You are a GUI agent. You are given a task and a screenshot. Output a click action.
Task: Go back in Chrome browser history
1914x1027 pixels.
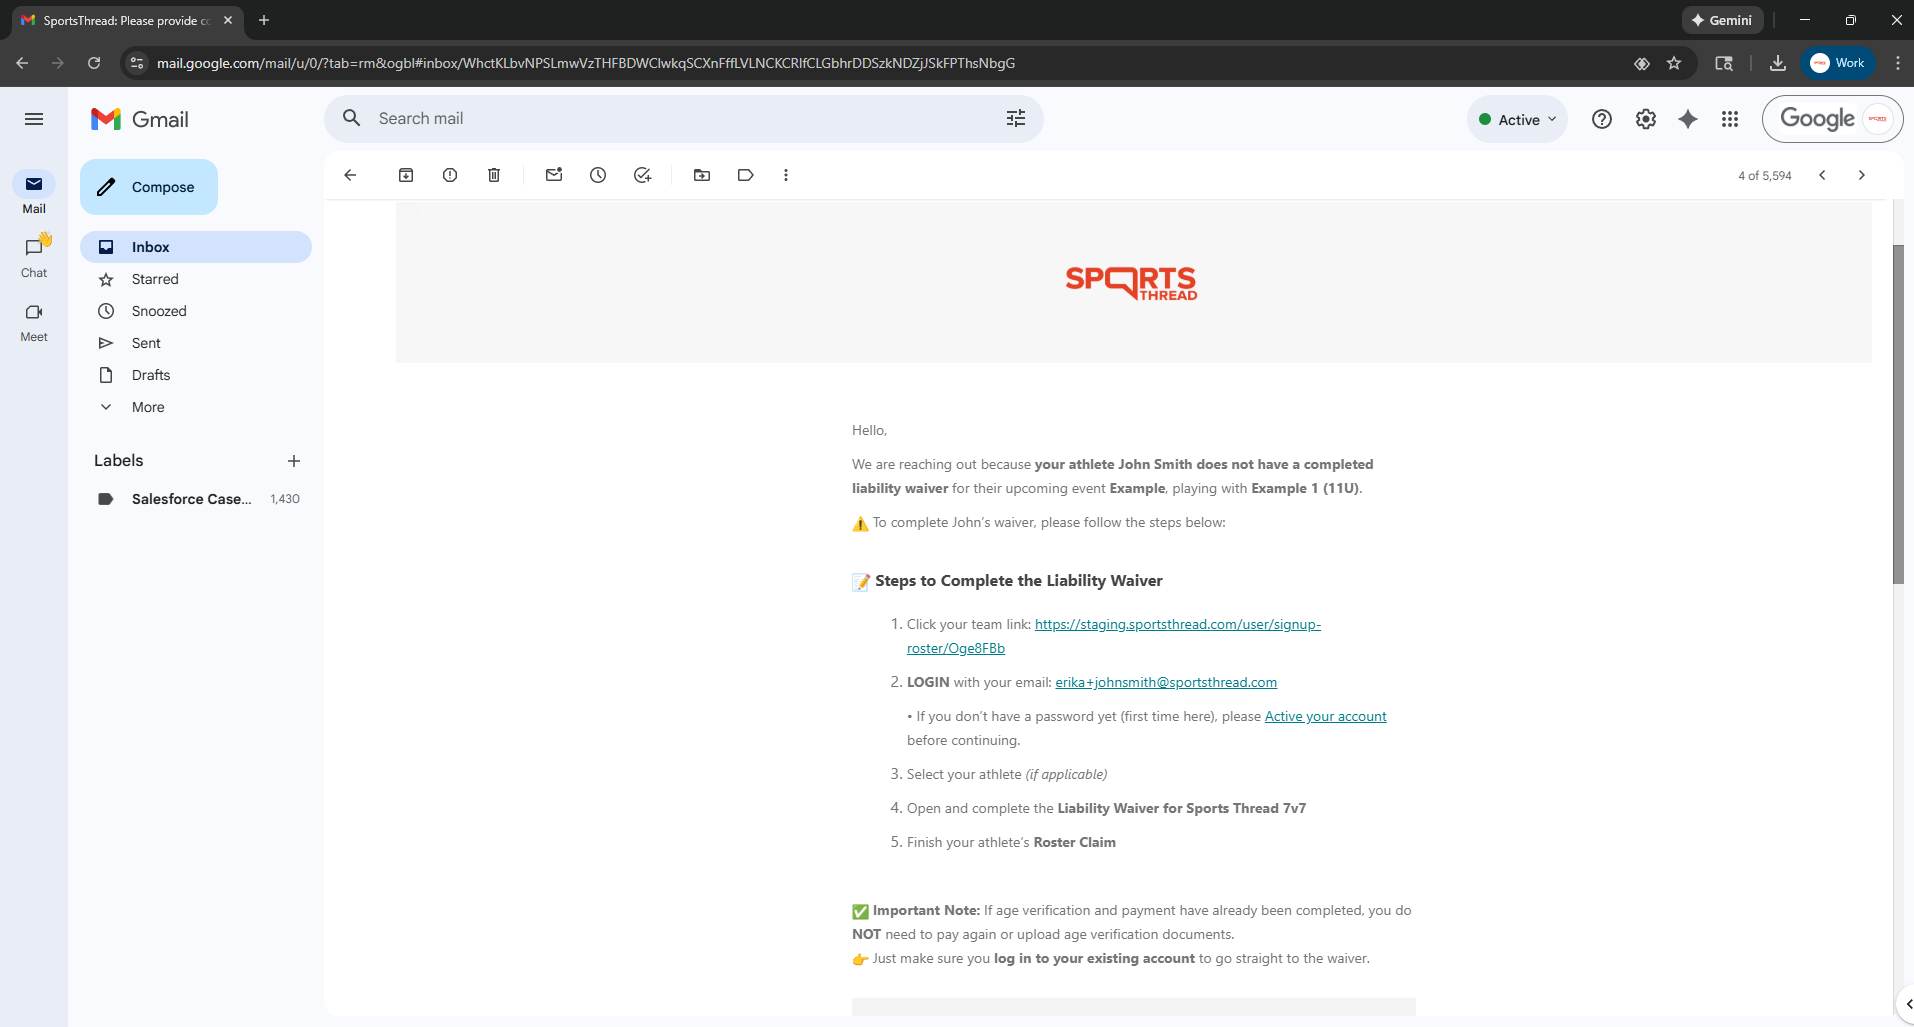coord(22,63)
